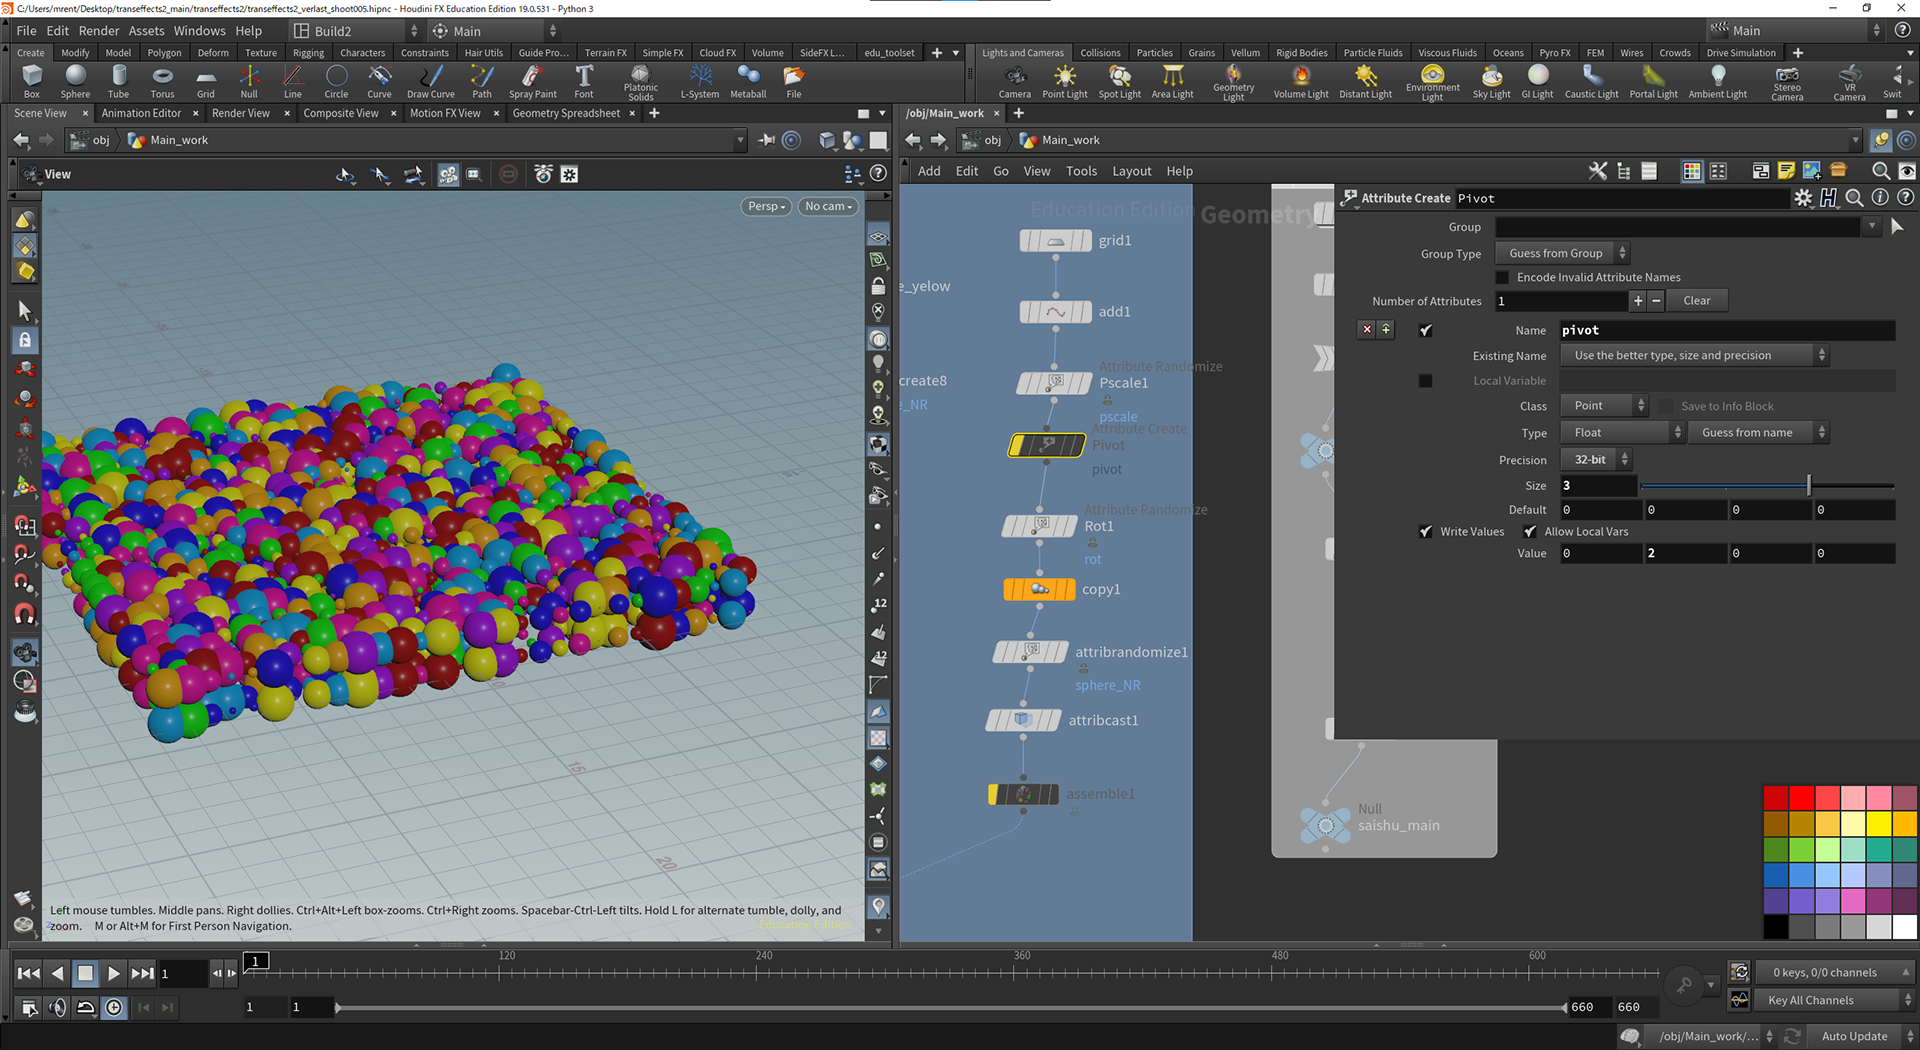The width and height of the screenshot is (1920, 1050).
Task: Click the attribute Name input field
Action: (1727, 330)
